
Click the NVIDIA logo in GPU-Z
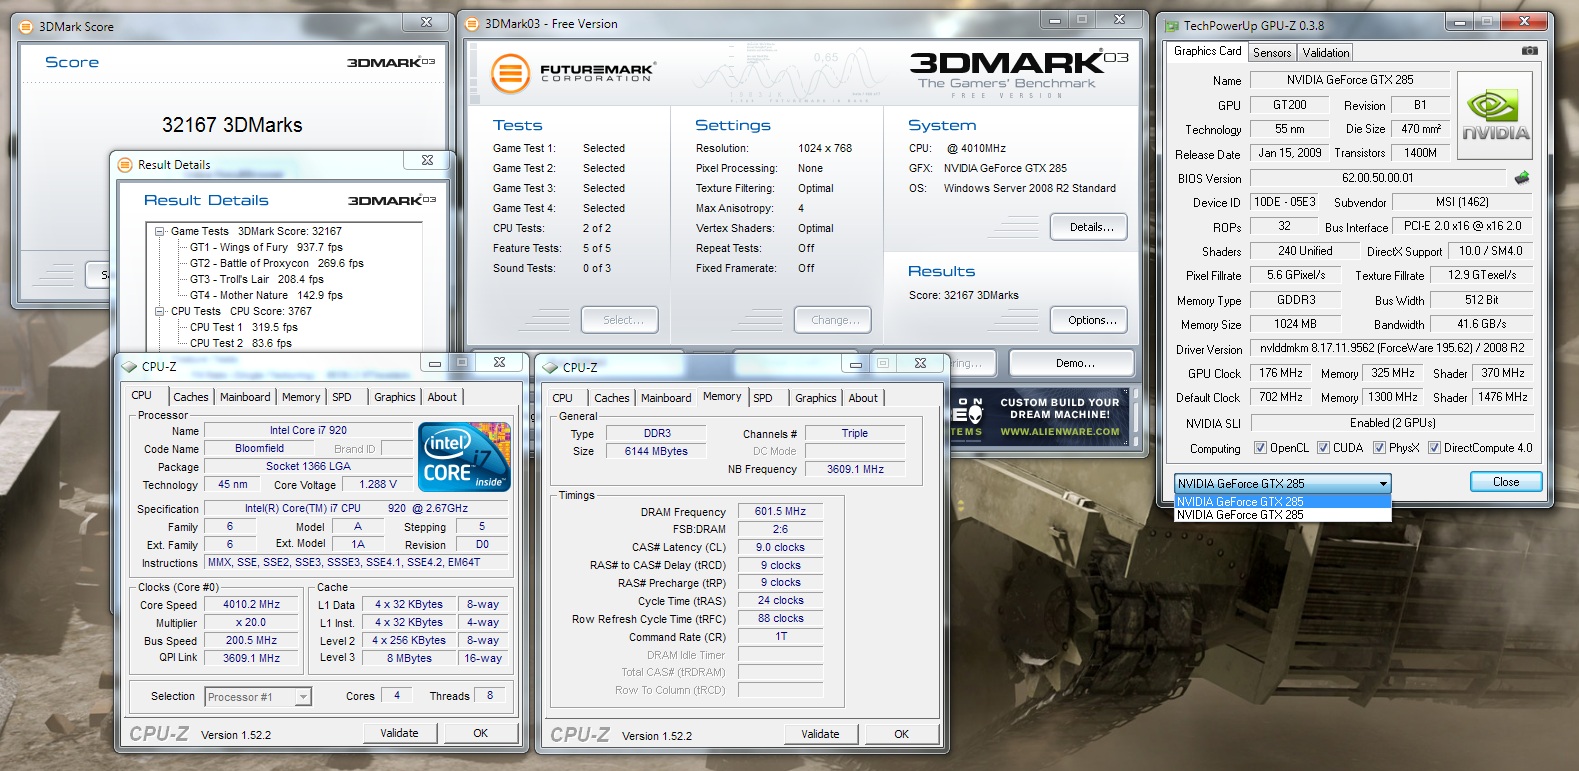tap(1495, 117)
